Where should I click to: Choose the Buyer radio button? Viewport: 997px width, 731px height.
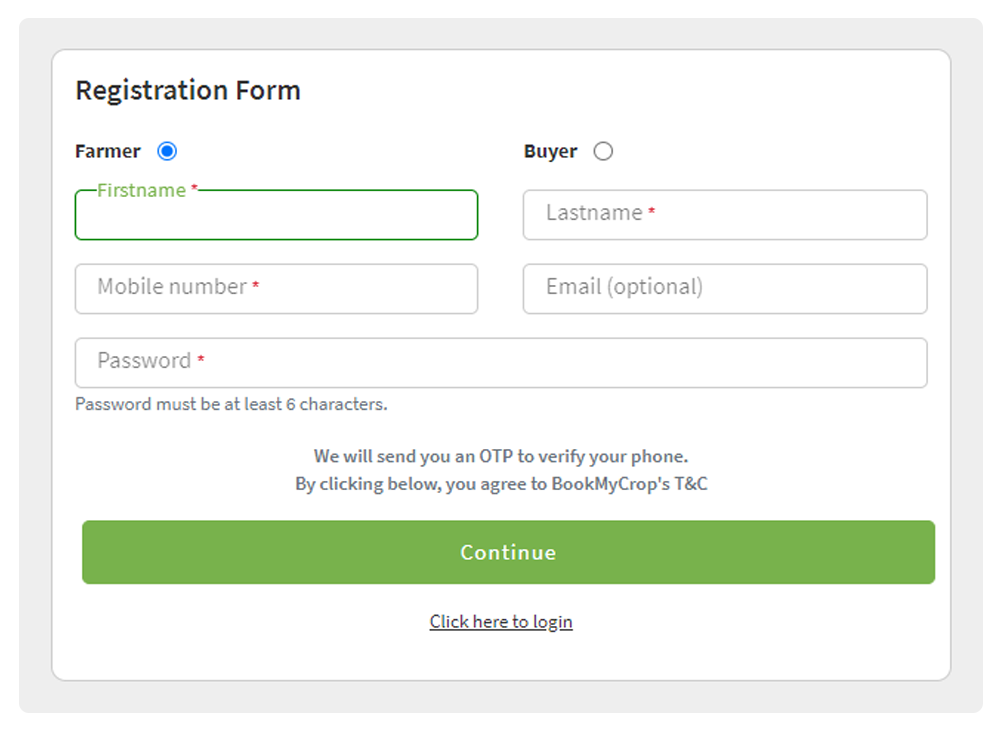click(x=603, y=151)
